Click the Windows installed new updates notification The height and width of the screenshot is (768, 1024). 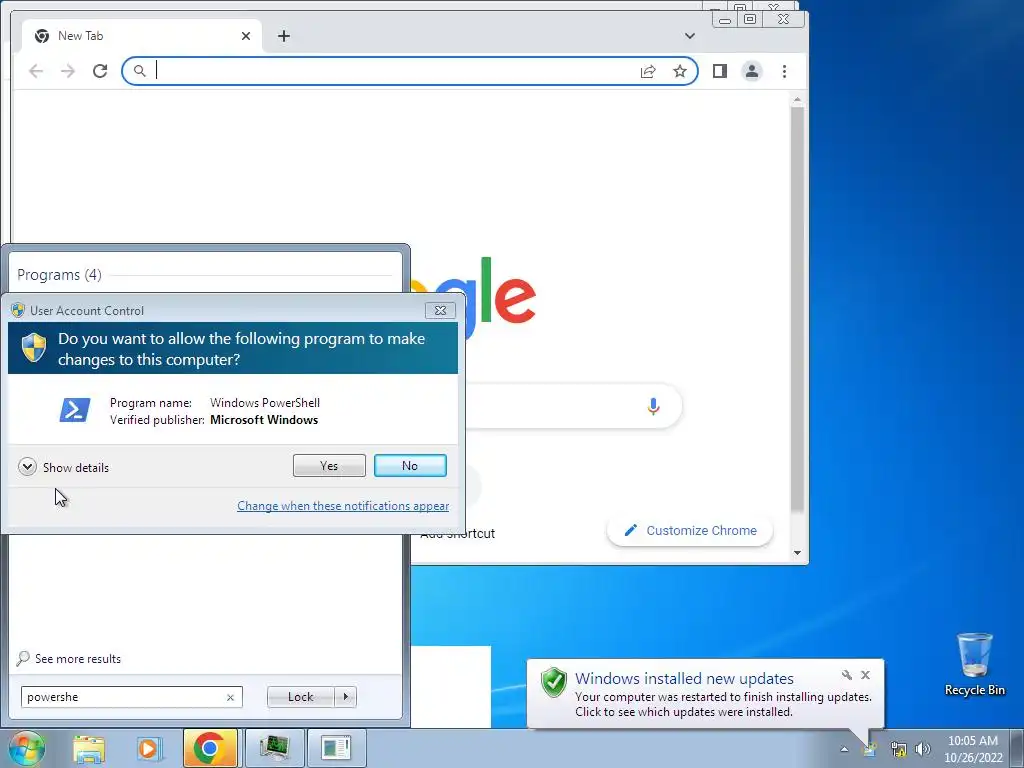(705, 694)
